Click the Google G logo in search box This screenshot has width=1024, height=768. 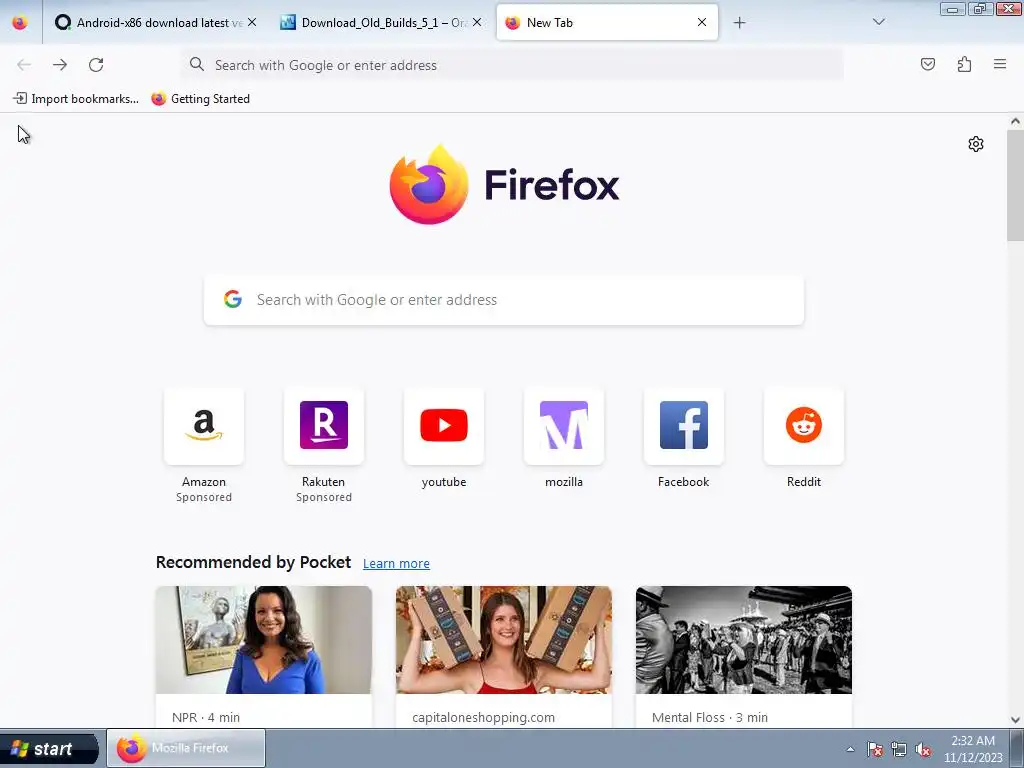tap(233, 299)
